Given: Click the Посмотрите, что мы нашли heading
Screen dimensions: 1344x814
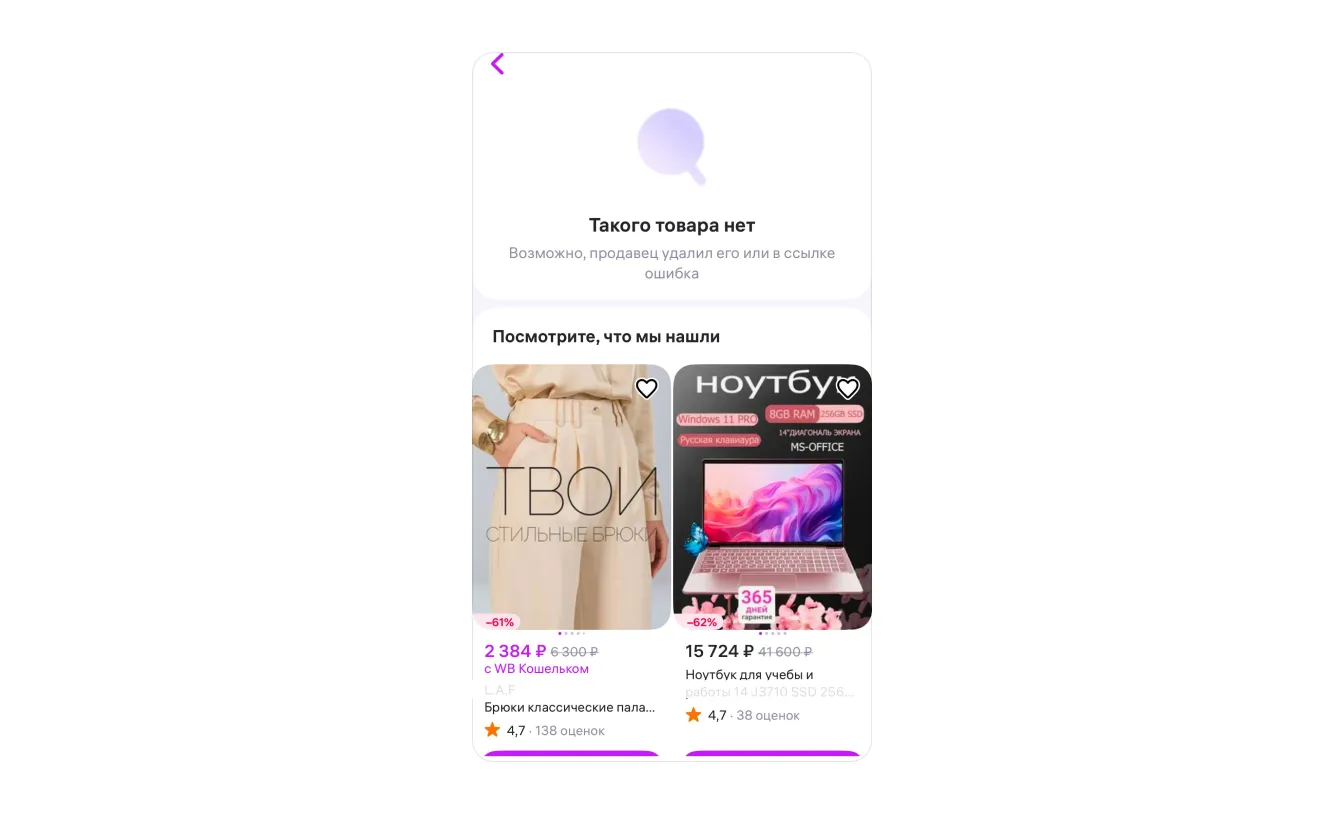Looking at the screenshot, I should (x=606, y=337).
